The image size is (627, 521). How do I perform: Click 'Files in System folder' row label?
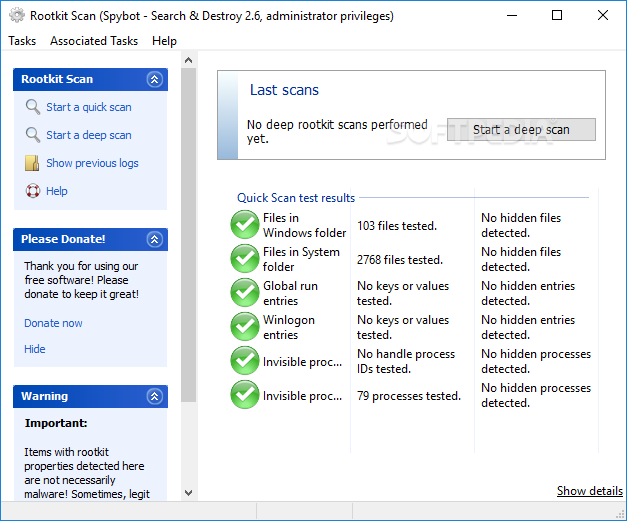coord(302,259)
